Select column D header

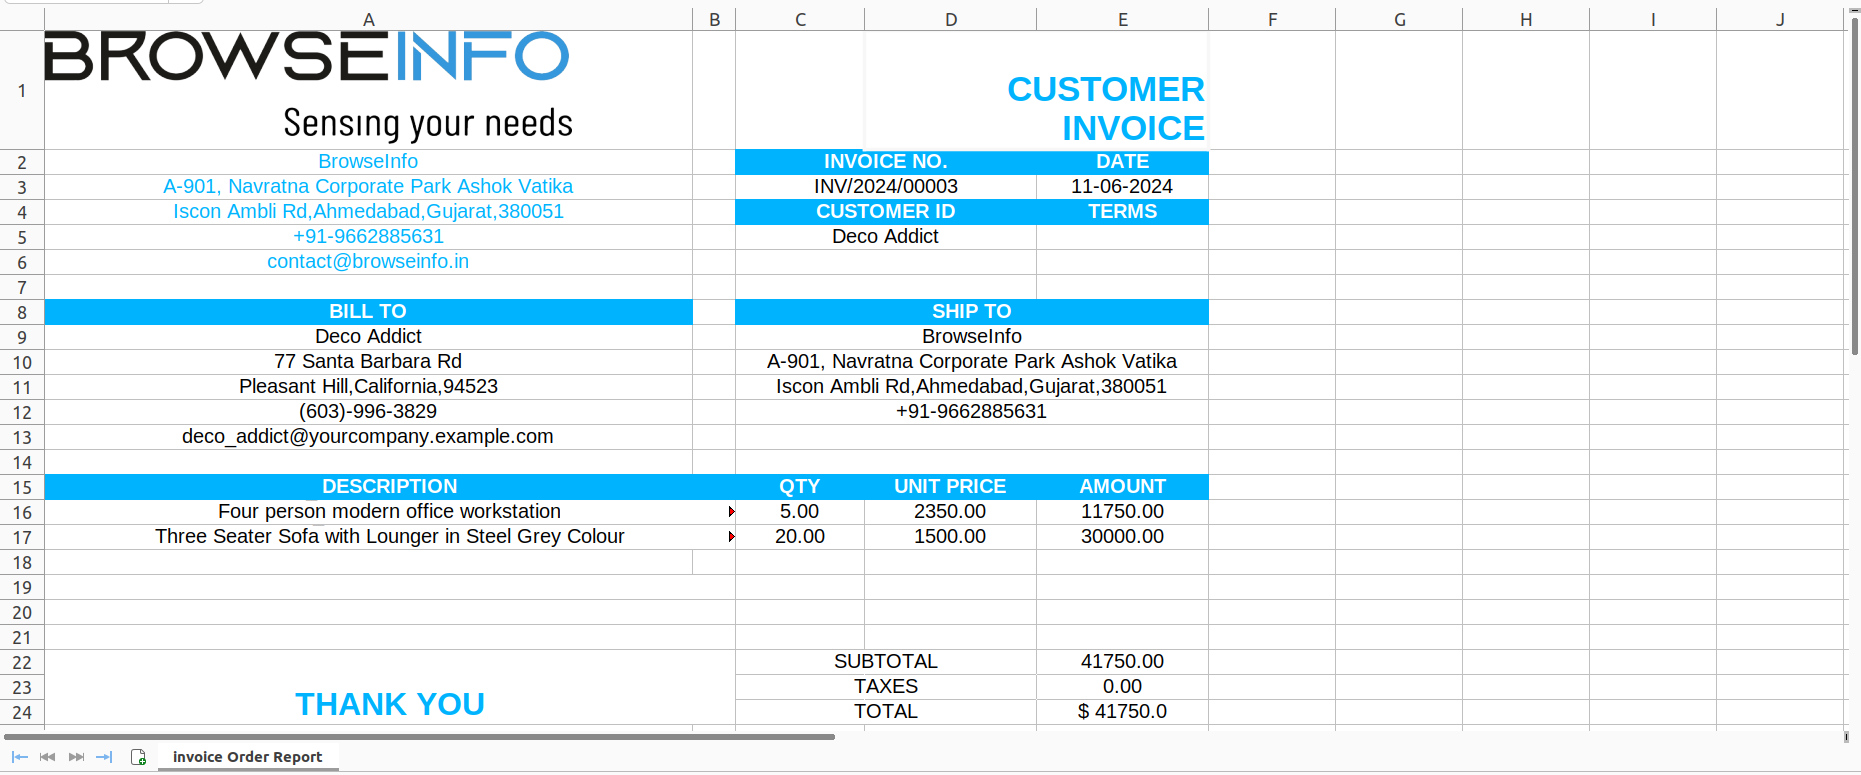click(x=950, y=20)
